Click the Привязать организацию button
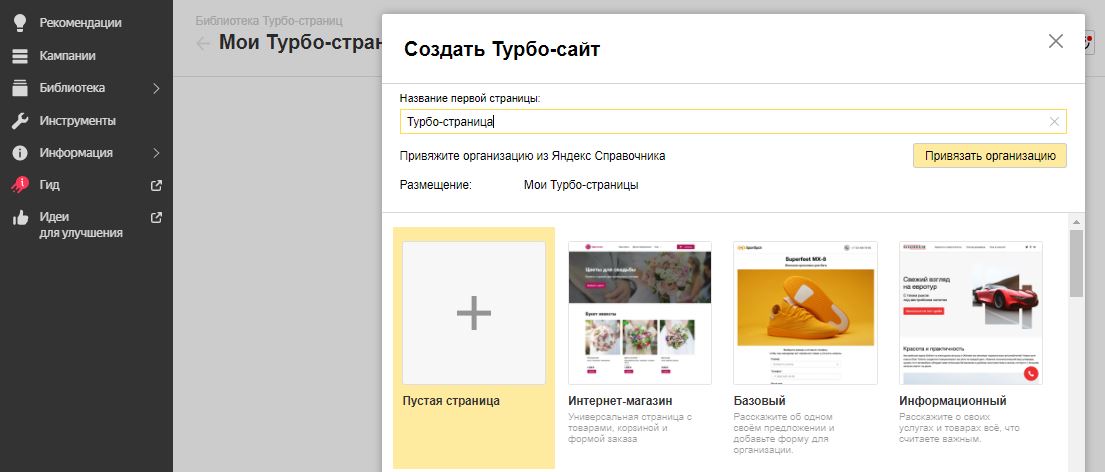This screenshot has width=1105, height=472. tap(989, 156)
